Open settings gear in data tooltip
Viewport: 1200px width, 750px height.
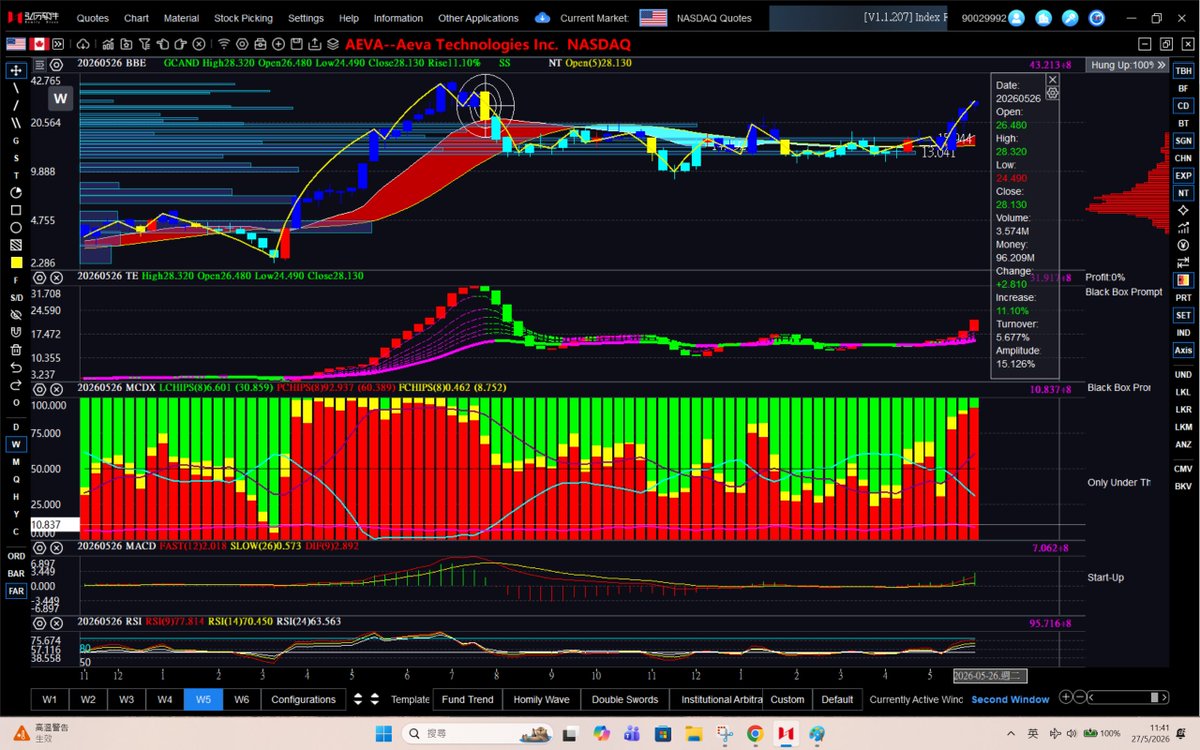tap(1052, 92)
